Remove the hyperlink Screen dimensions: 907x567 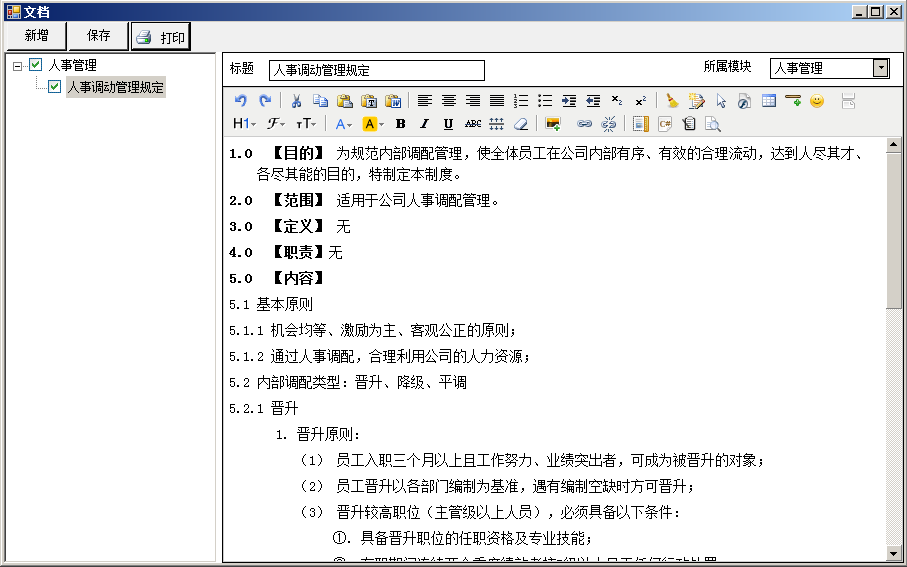[609, 124]
